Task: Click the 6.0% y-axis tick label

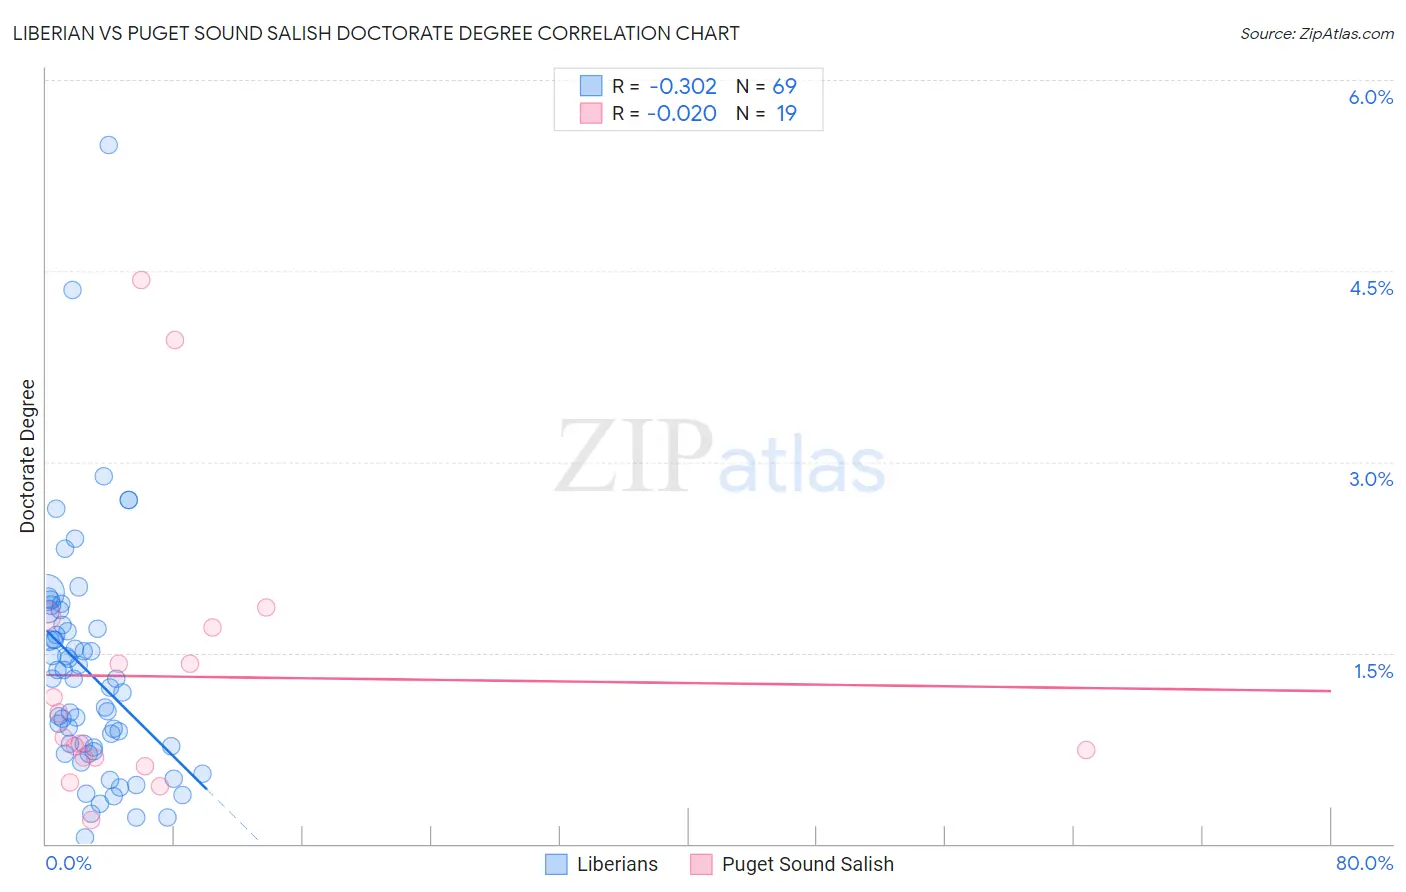Action: pyautogui.click(x=1370, y=97)
